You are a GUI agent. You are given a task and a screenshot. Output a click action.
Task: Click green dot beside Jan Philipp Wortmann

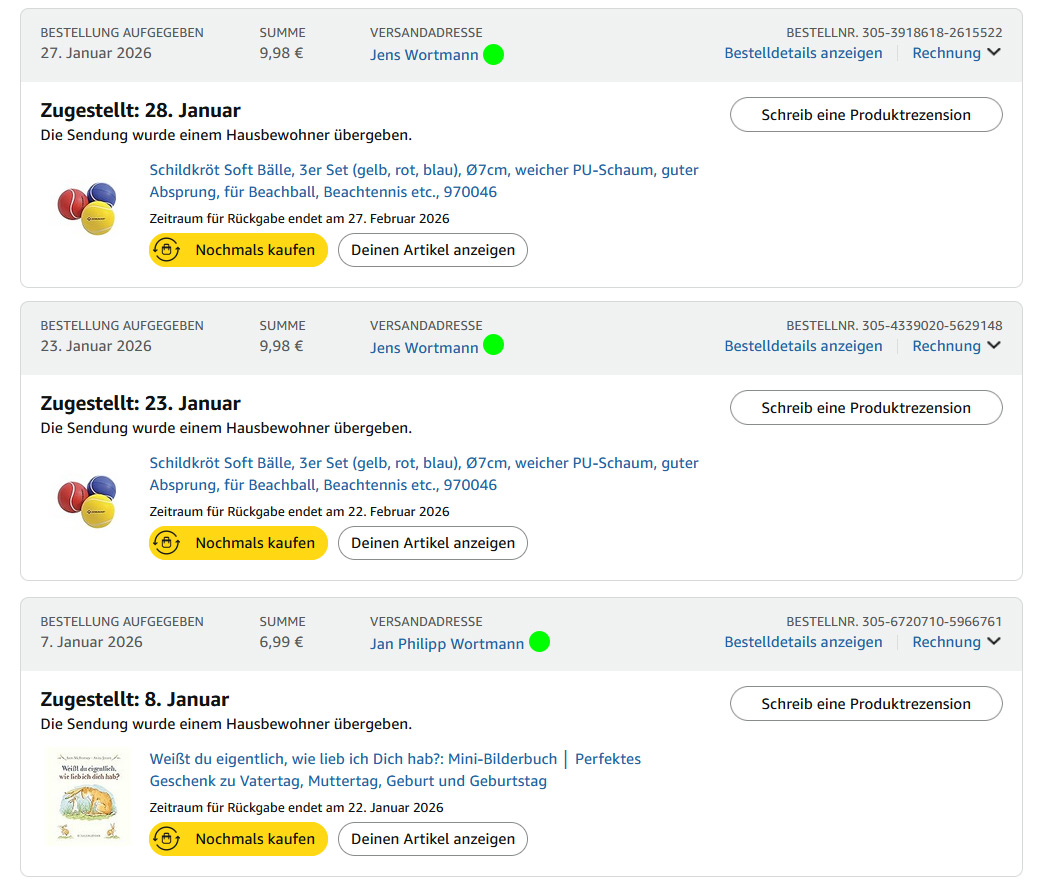point(539,642)
